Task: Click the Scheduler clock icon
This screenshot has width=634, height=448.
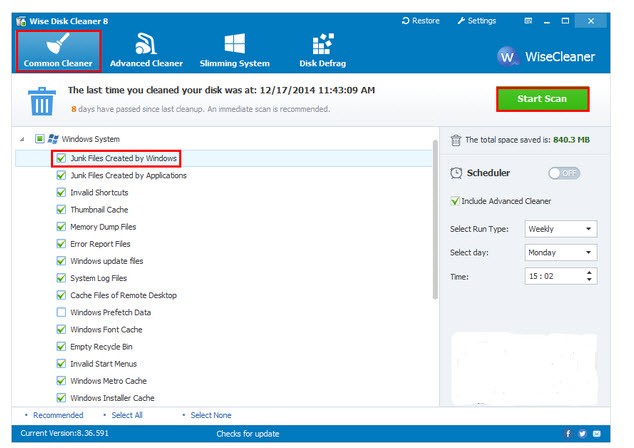Action: point(456,173)
